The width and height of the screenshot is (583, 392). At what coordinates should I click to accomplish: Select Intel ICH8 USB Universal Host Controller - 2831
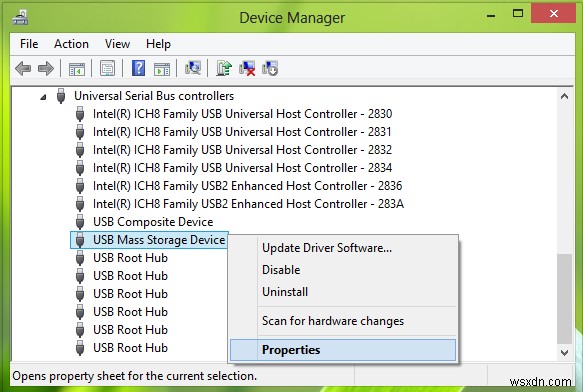[x=242, y=132]
